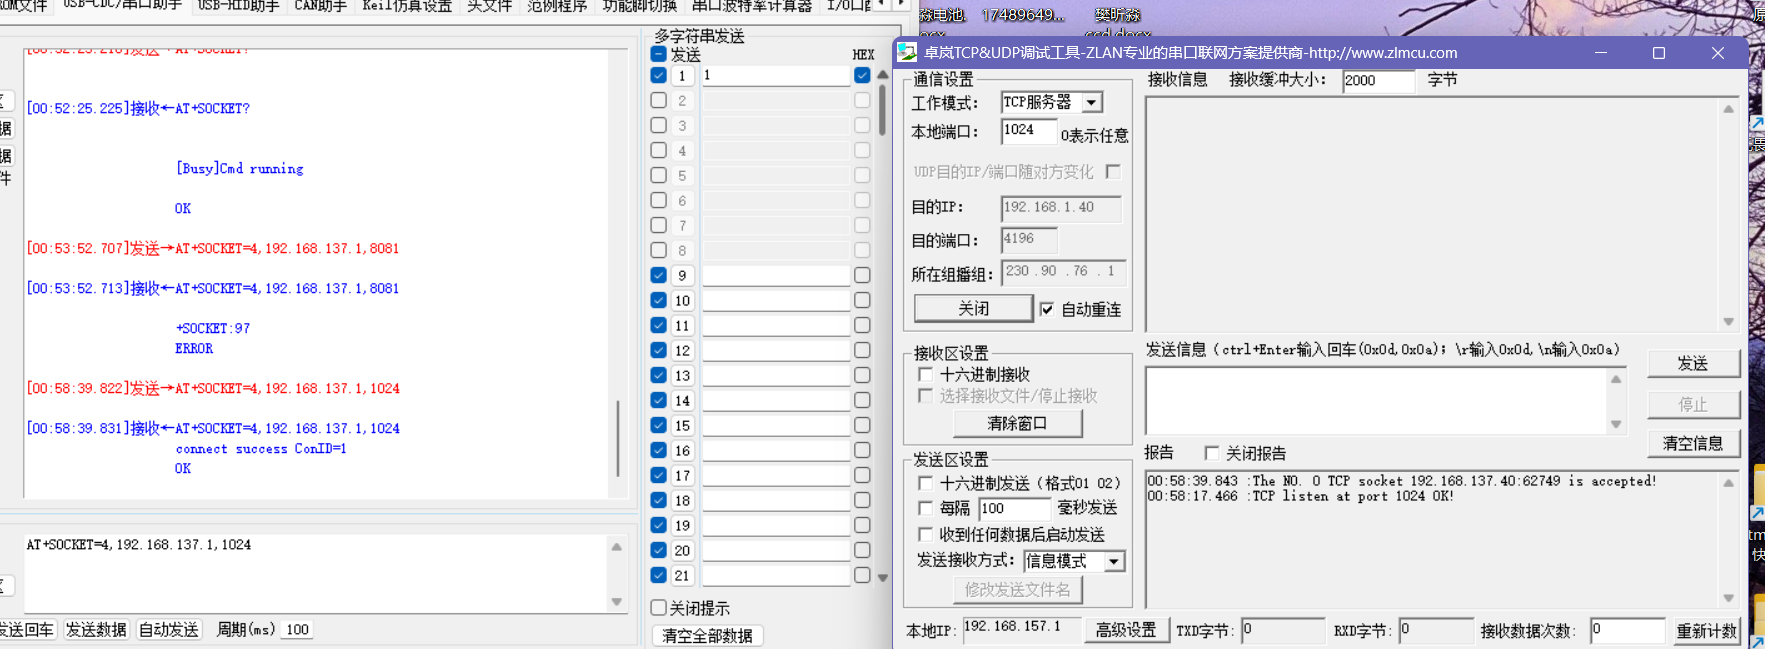Click the log line 'connect success ConID=1'
This screenshot has width=1765, height=649.
click(261, 449)
